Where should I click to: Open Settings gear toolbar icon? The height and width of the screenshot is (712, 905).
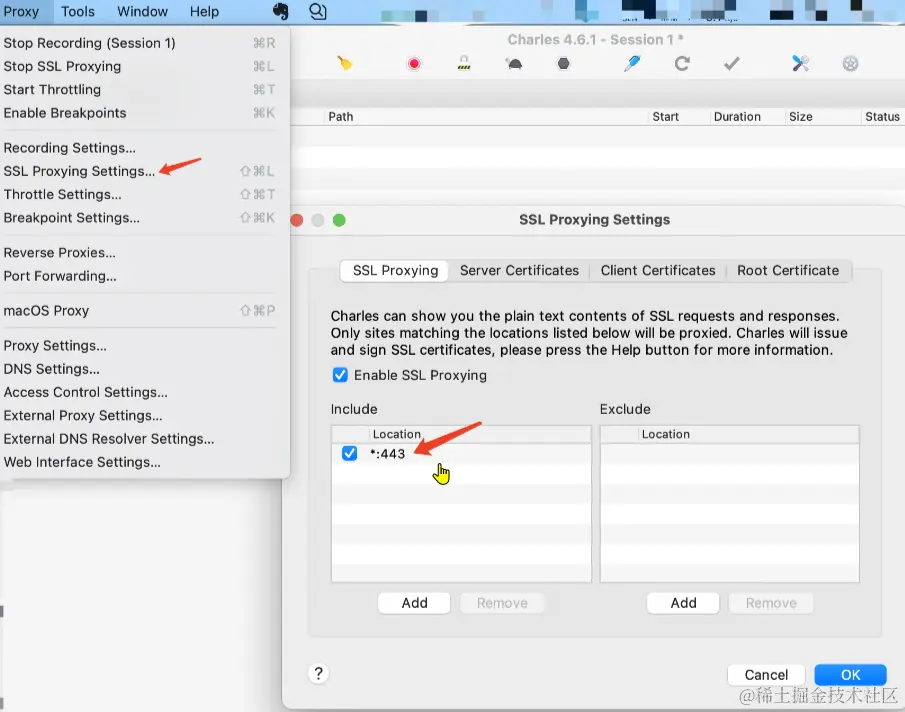coord(850,63)
